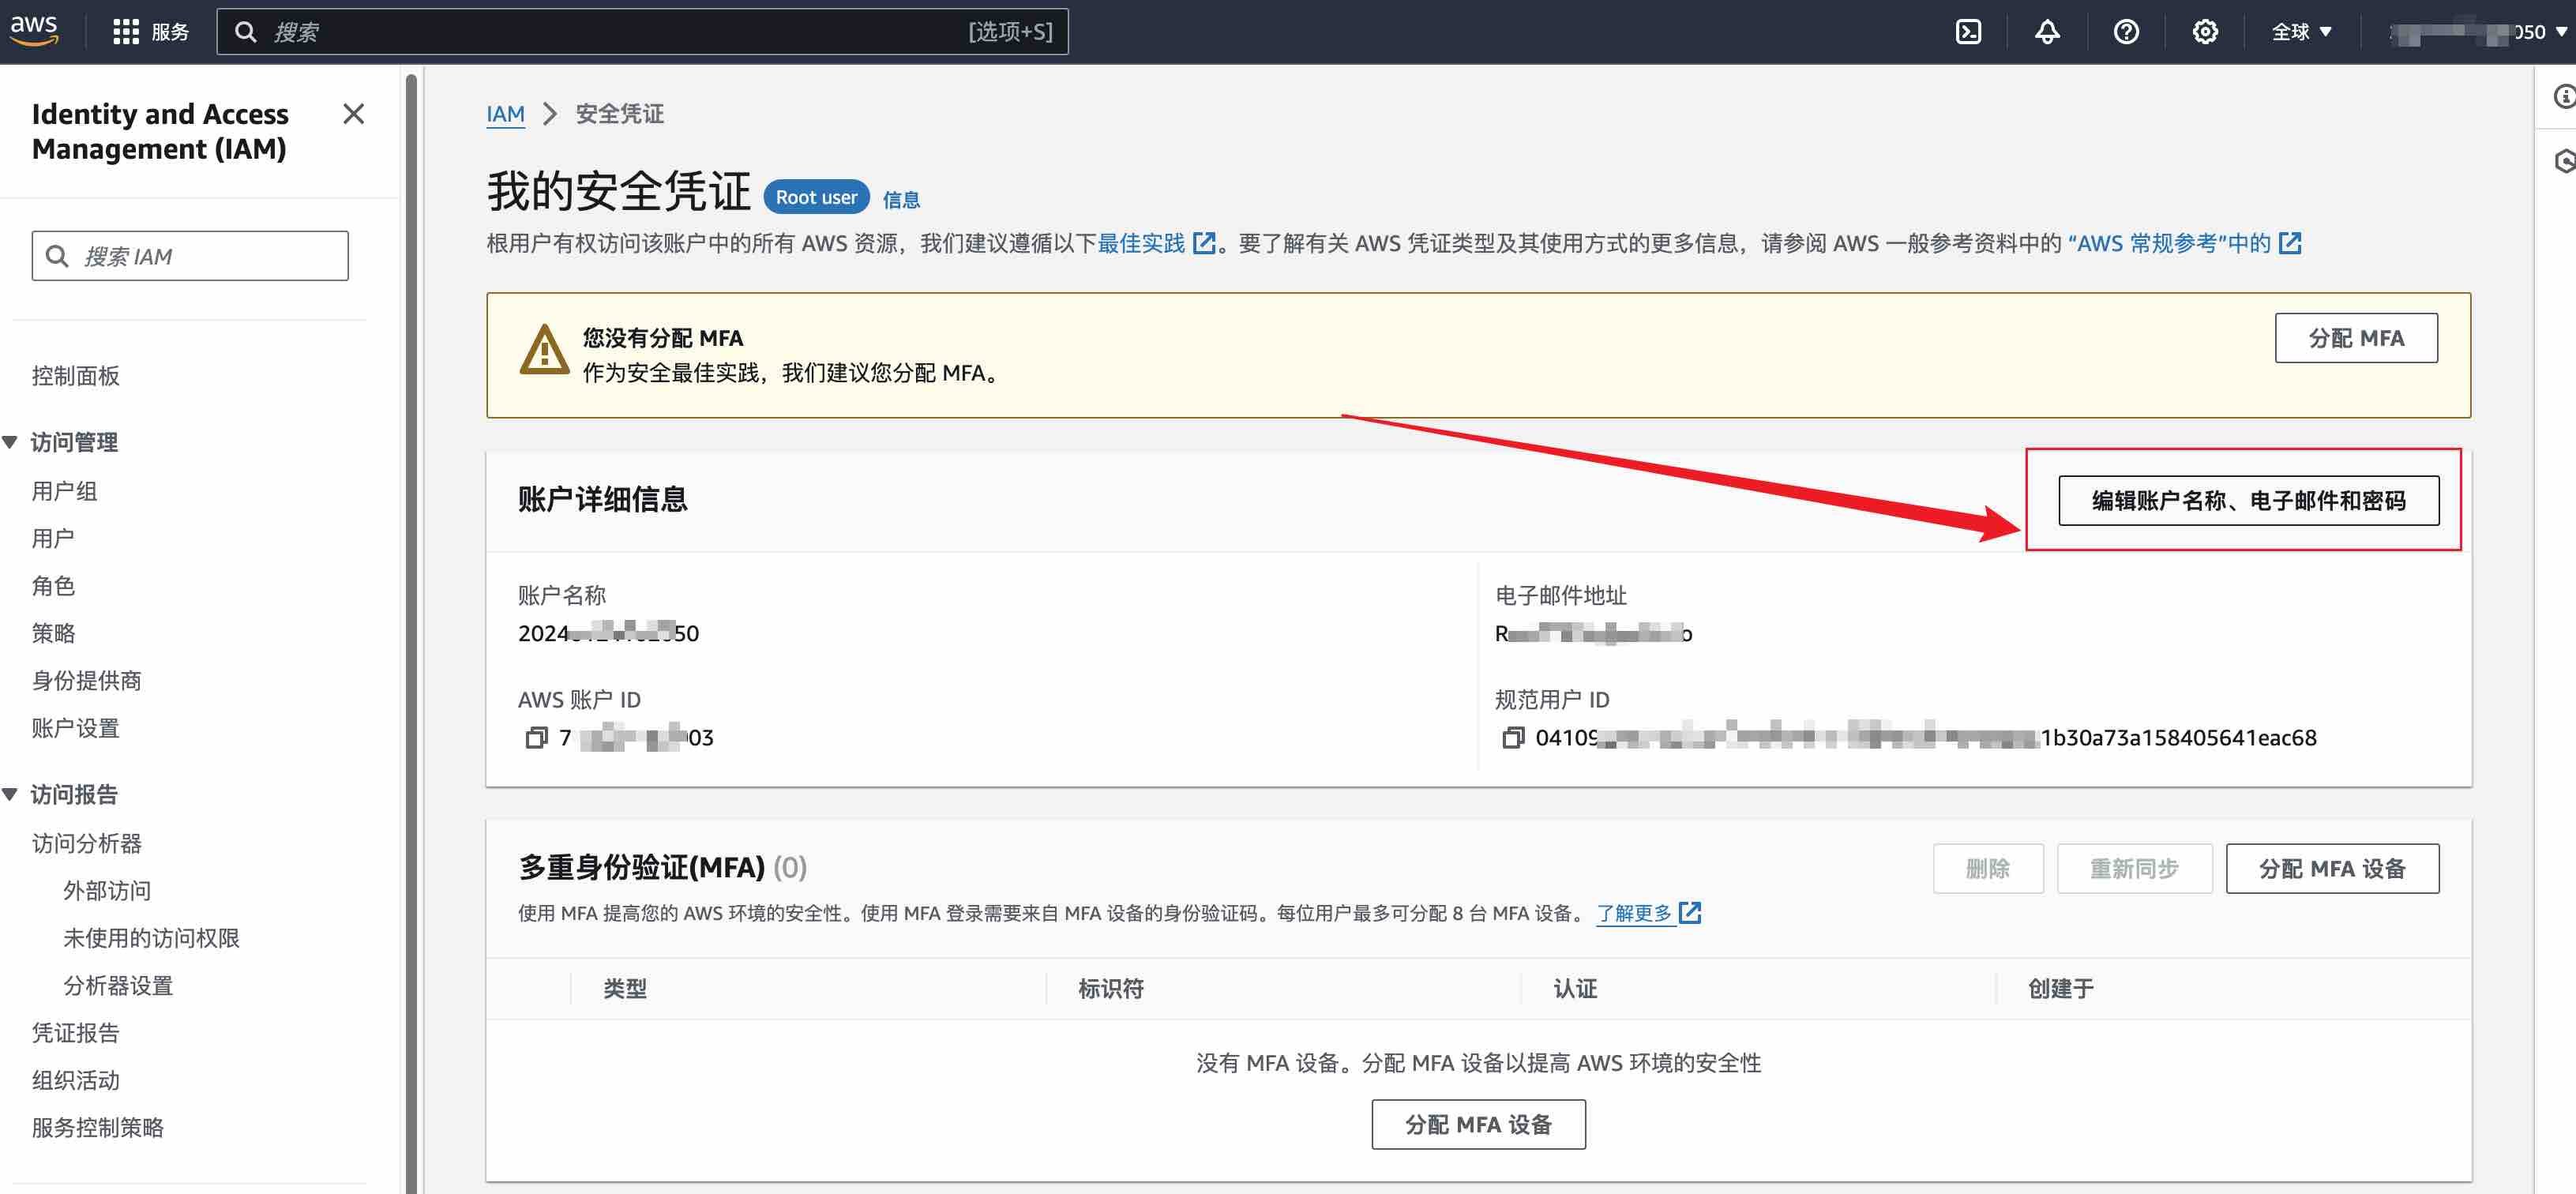Open the settings gear icon
The width and height of the screenshot is (2576, 1194).
click(2205, 32)
